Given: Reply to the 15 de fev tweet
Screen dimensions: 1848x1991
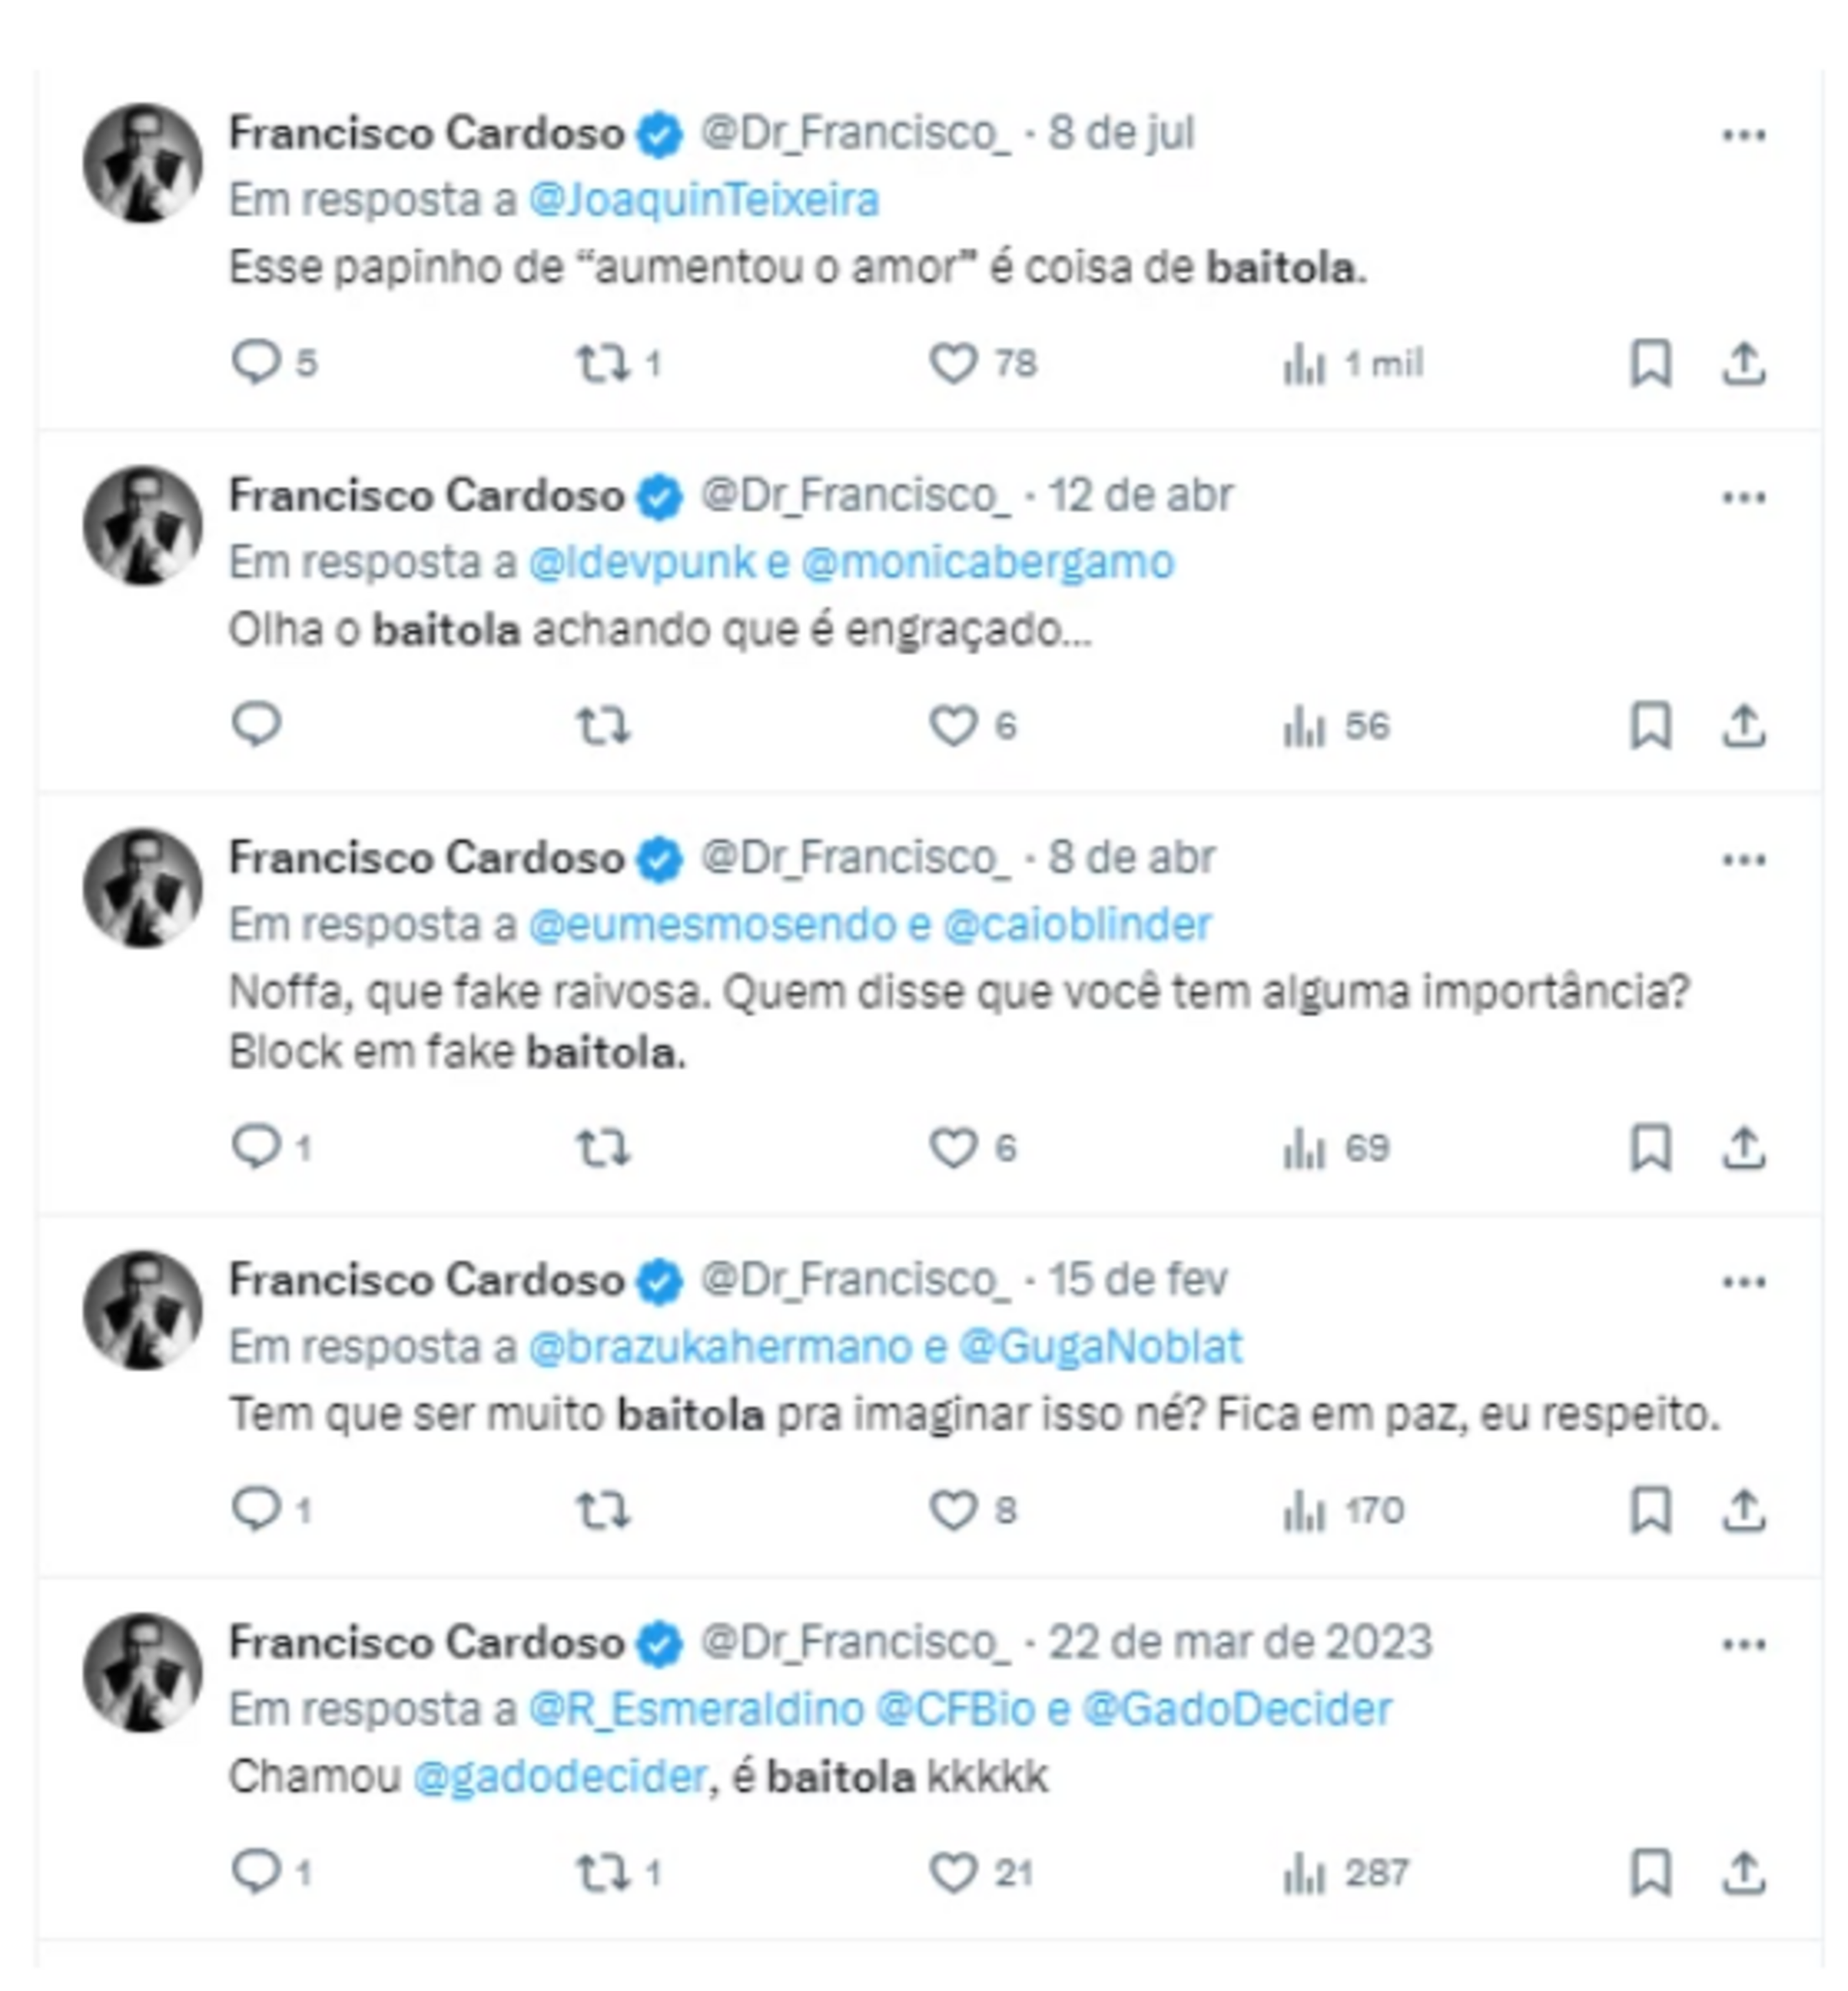Looking at the screenshot, I should (x=256, y=1509).
